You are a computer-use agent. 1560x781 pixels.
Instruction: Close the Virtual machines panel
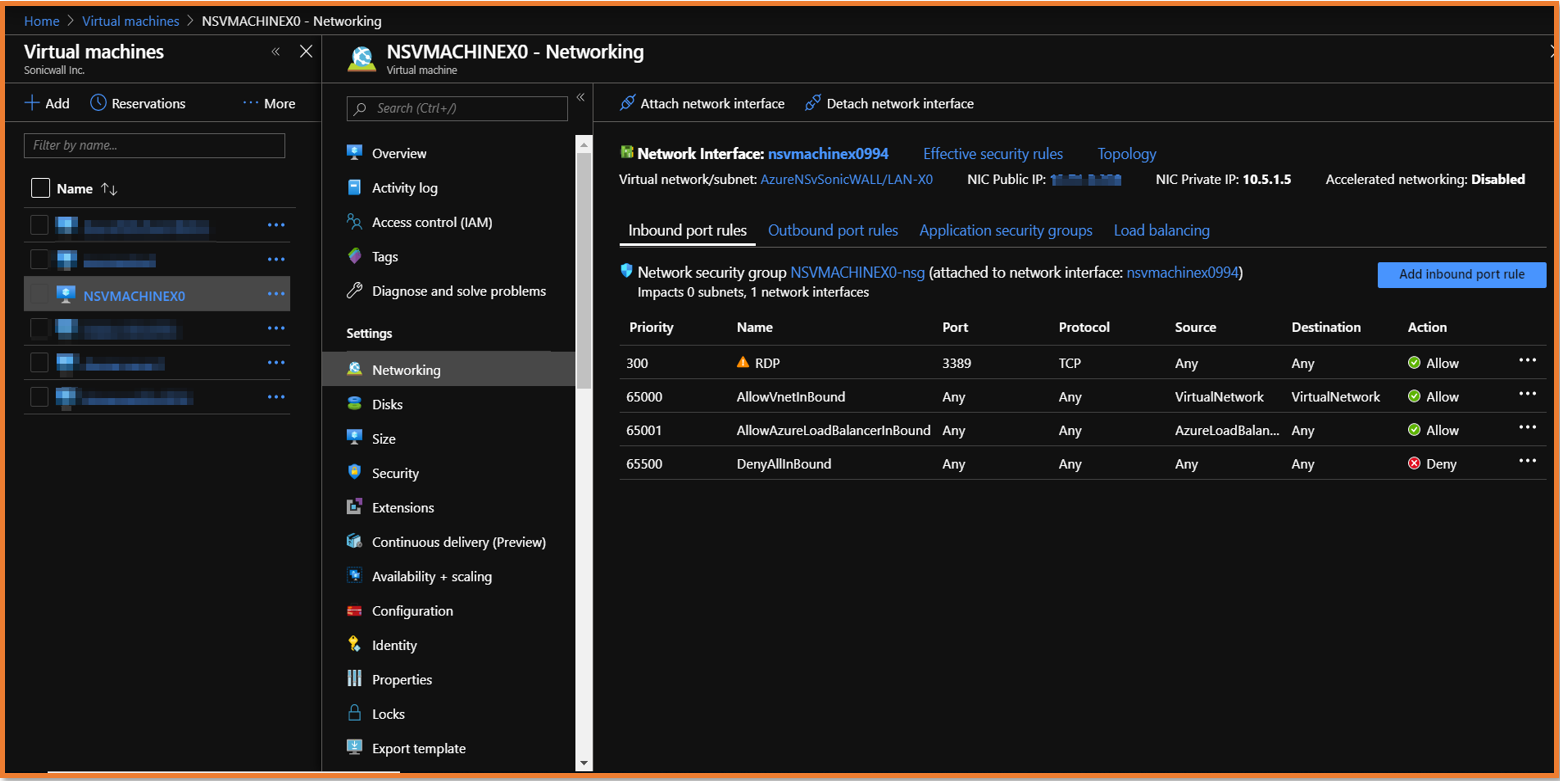[x=306, y=52]
